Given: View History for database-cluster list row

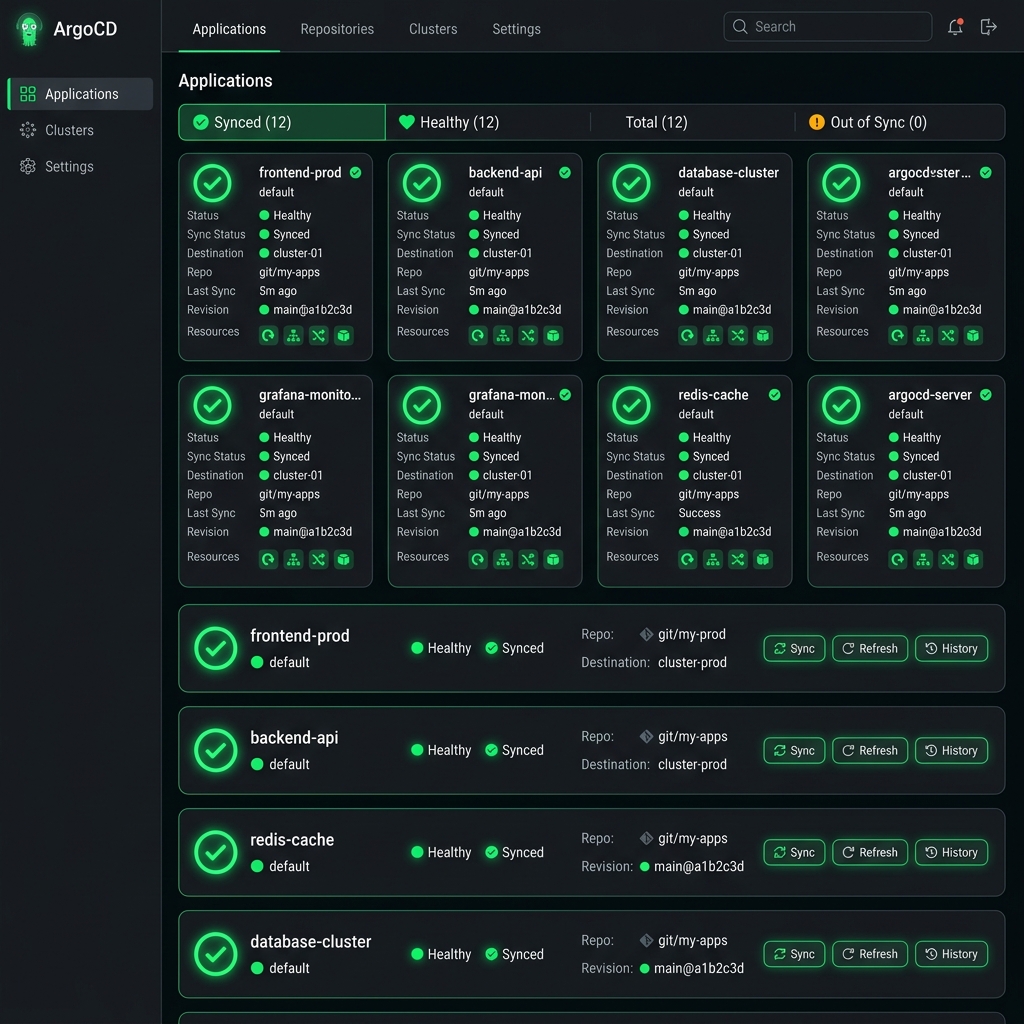Looking at the screenshot, I should [x=952, y=954].
